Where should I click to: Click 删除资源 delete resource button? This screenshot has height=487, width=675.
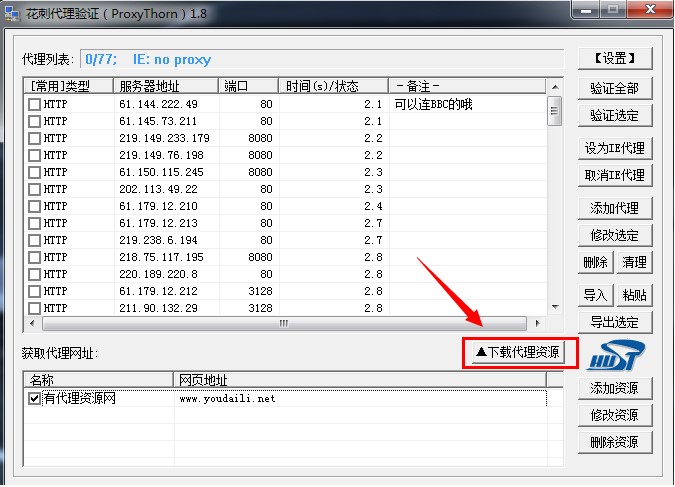[x=615, y=443]
